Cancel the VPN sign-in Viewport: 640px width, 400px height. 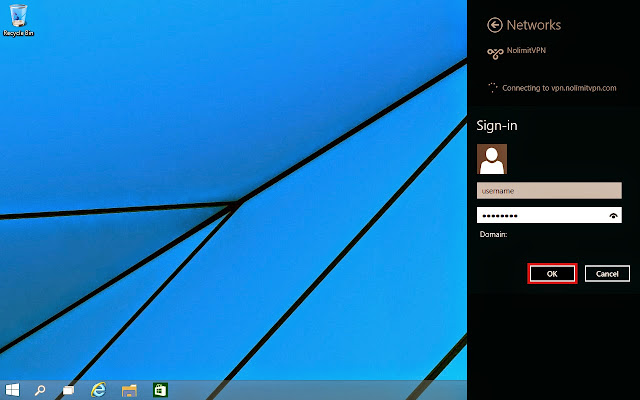607,274
